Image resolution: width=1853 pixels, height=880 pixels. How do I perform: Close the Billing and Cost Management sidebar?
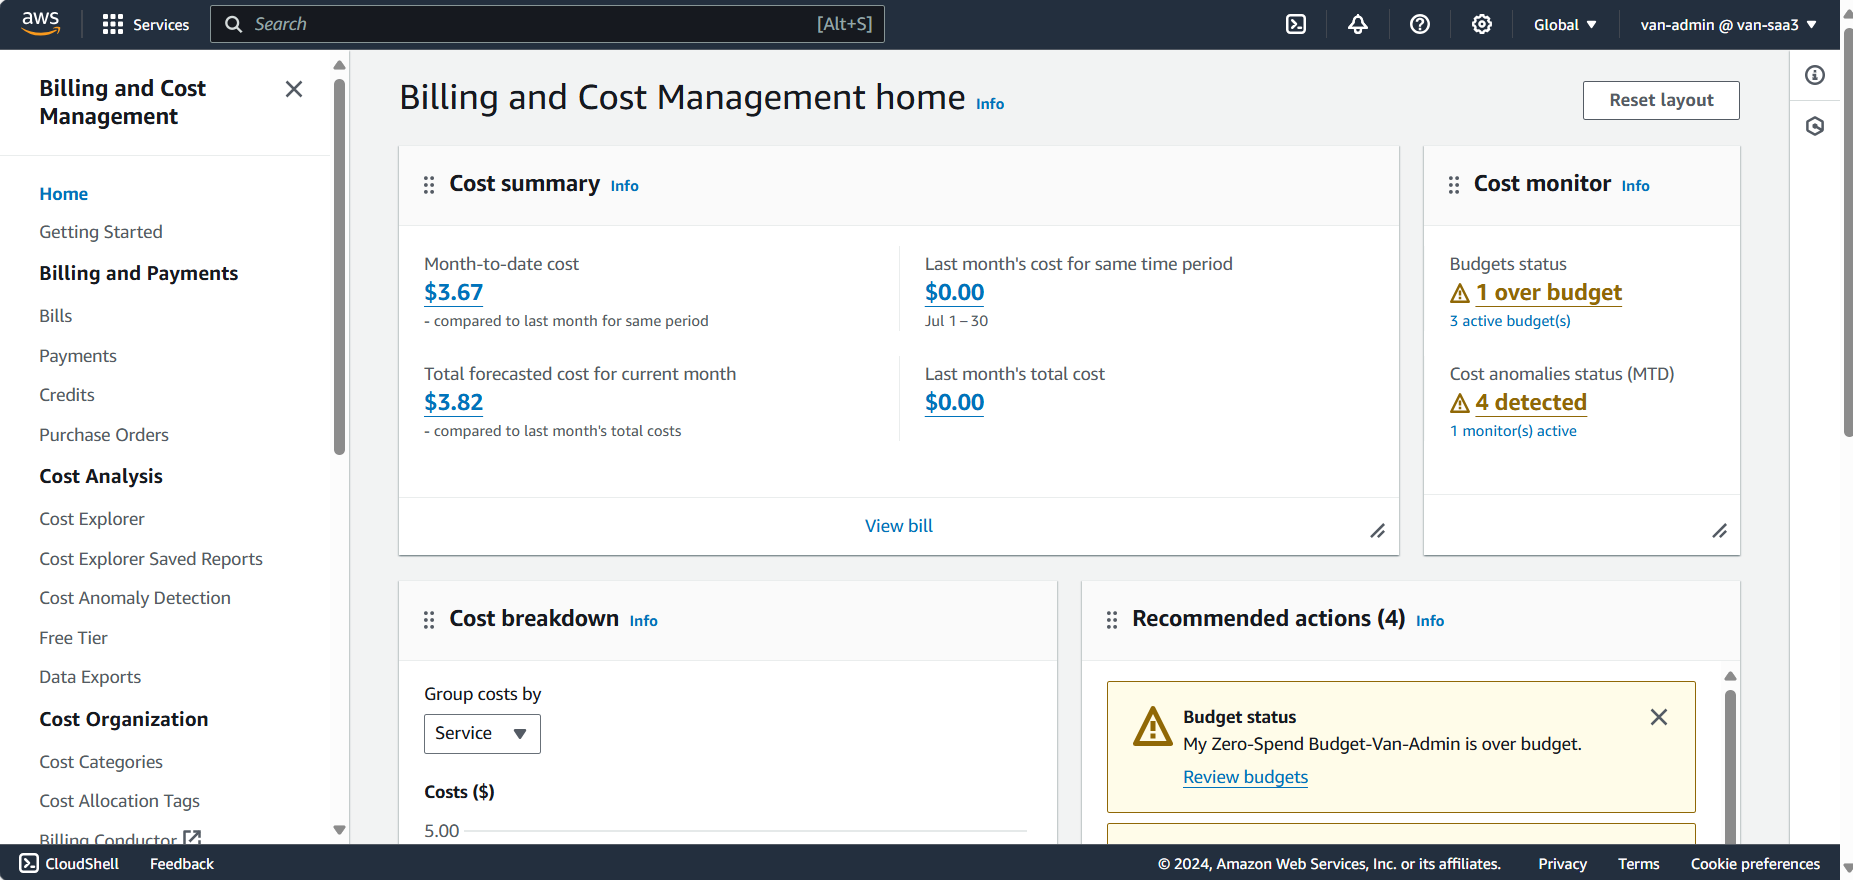point(294,89)
